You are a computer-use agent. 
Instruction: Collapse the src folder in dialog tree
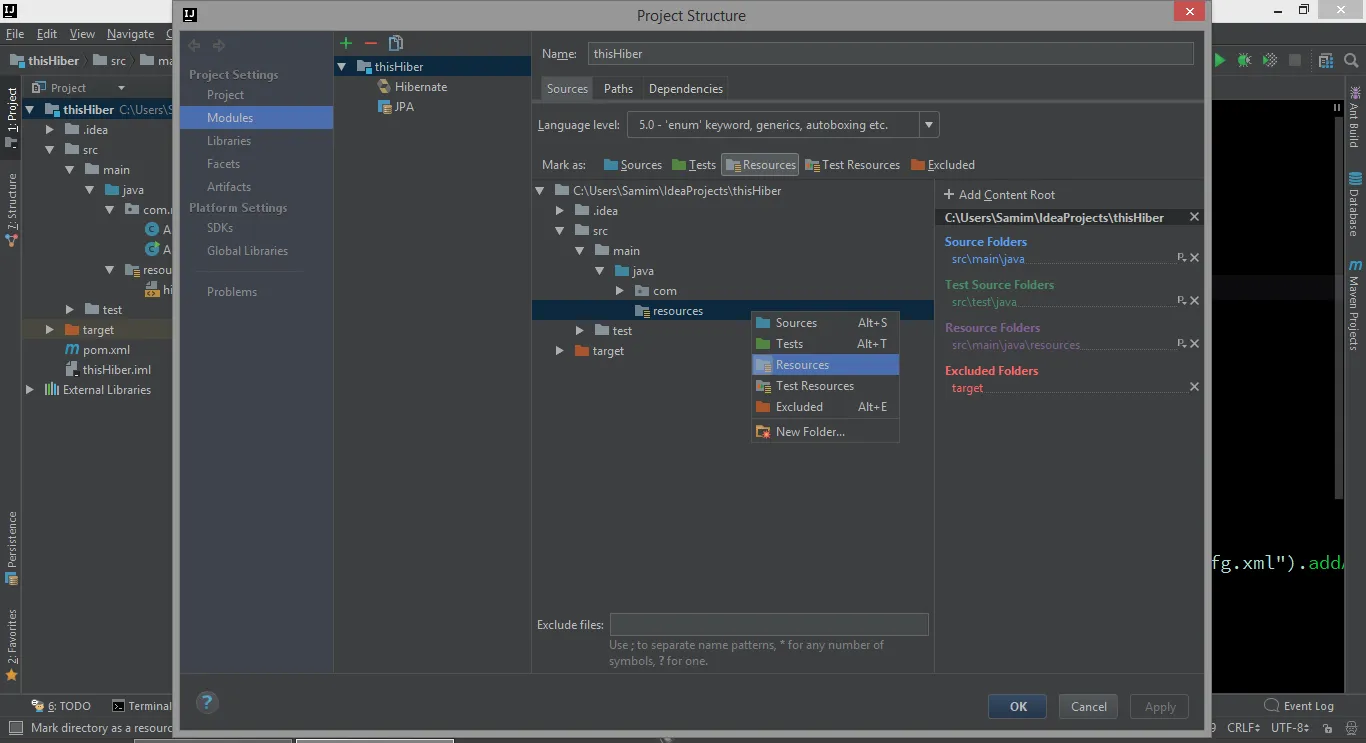coord(560,231)
